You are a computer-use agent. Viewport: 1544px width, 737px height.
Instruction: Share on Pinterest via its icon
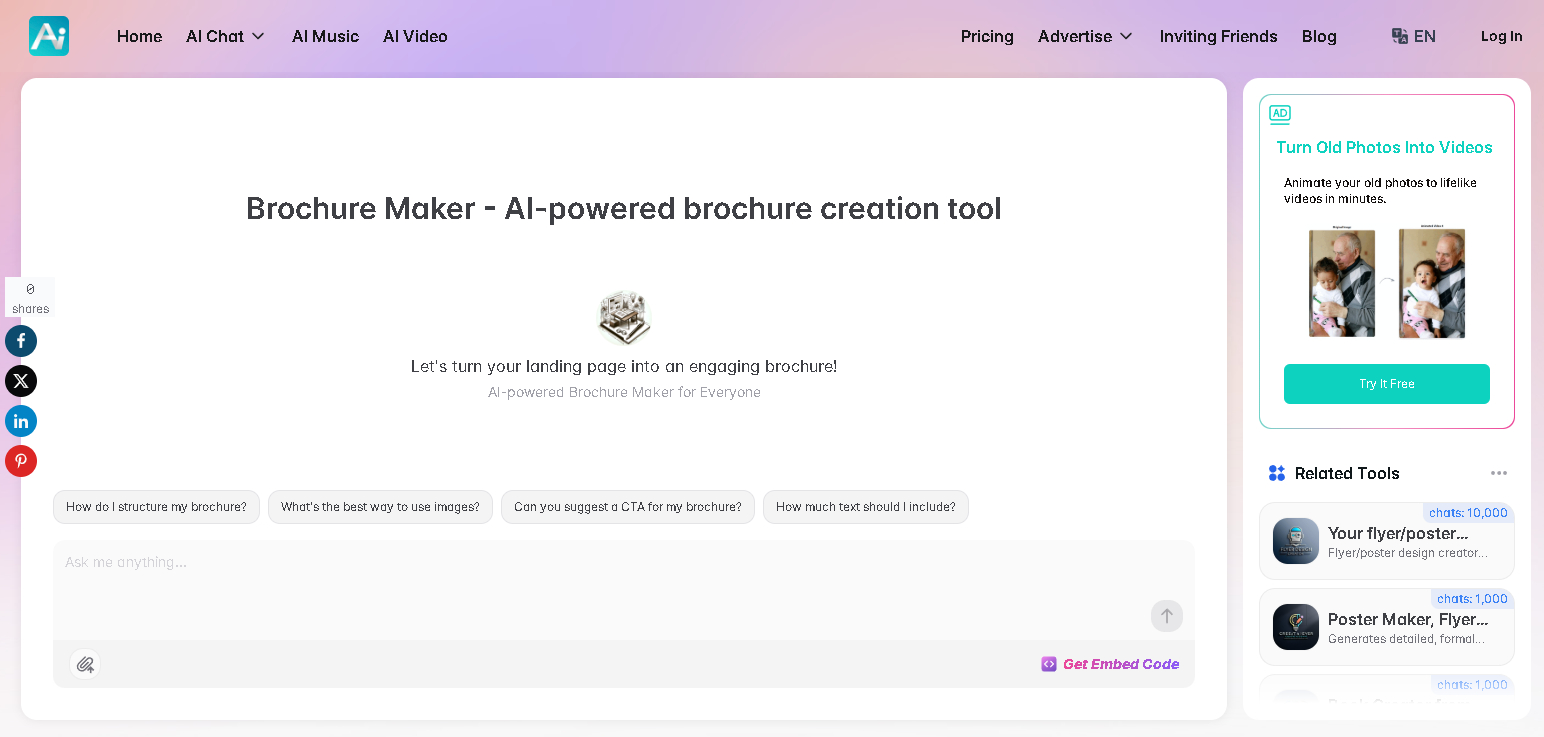tap(21, 461)
